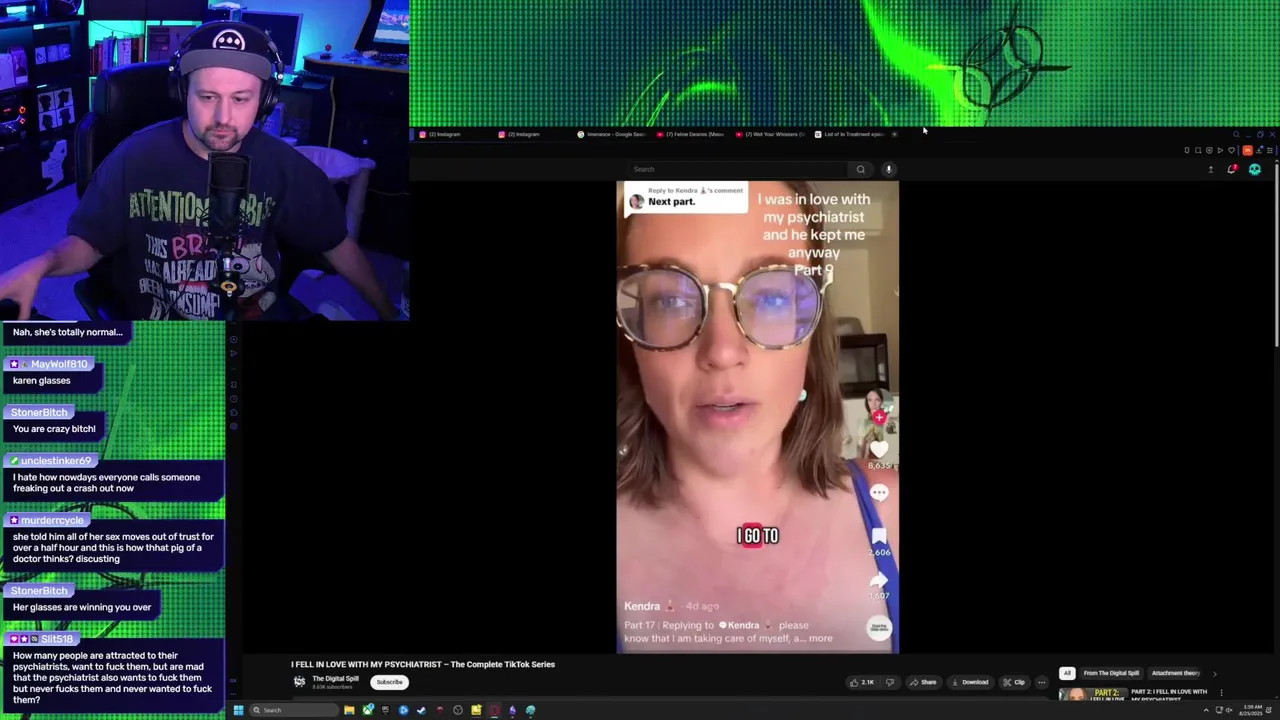Search YouTube with the magnifier button

[860, 169]
